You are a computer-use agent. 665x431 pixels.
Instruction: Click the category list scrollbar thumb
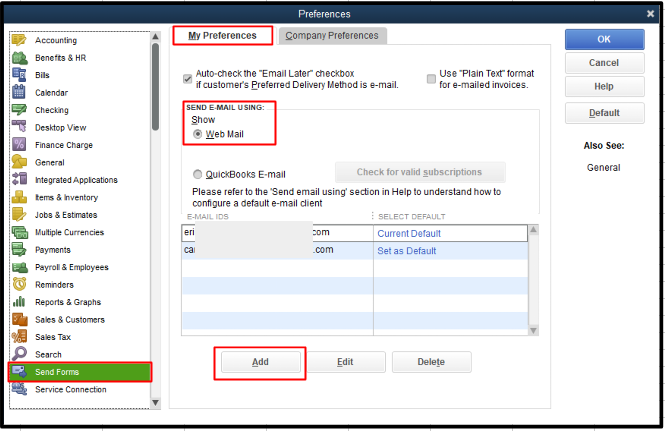(x=156, y=86)
